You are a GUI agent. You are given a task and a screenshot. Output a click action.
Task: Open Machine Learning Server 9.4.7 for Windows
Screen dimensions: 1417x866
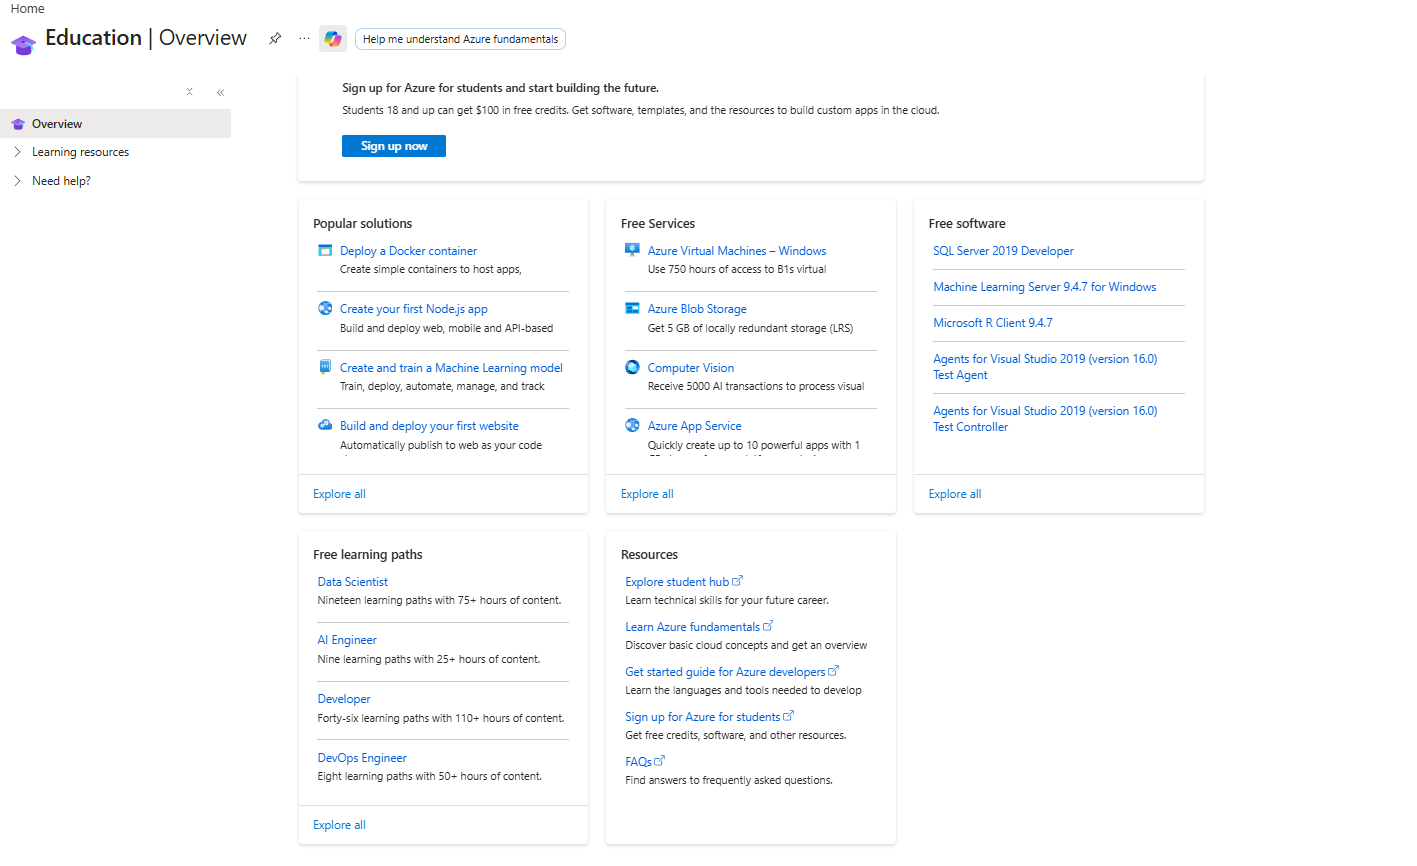tap(1045, 287)
